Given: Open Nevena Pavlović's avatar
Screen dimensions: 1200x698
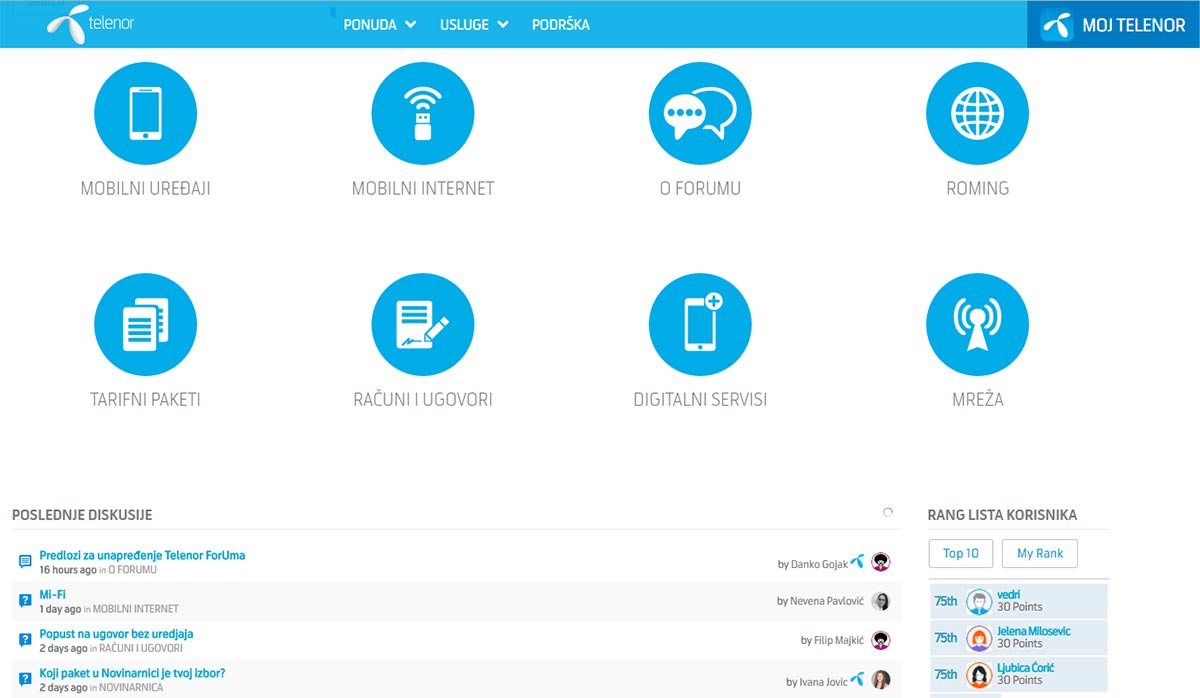Looking at the screenshot, I should point(880,601).
